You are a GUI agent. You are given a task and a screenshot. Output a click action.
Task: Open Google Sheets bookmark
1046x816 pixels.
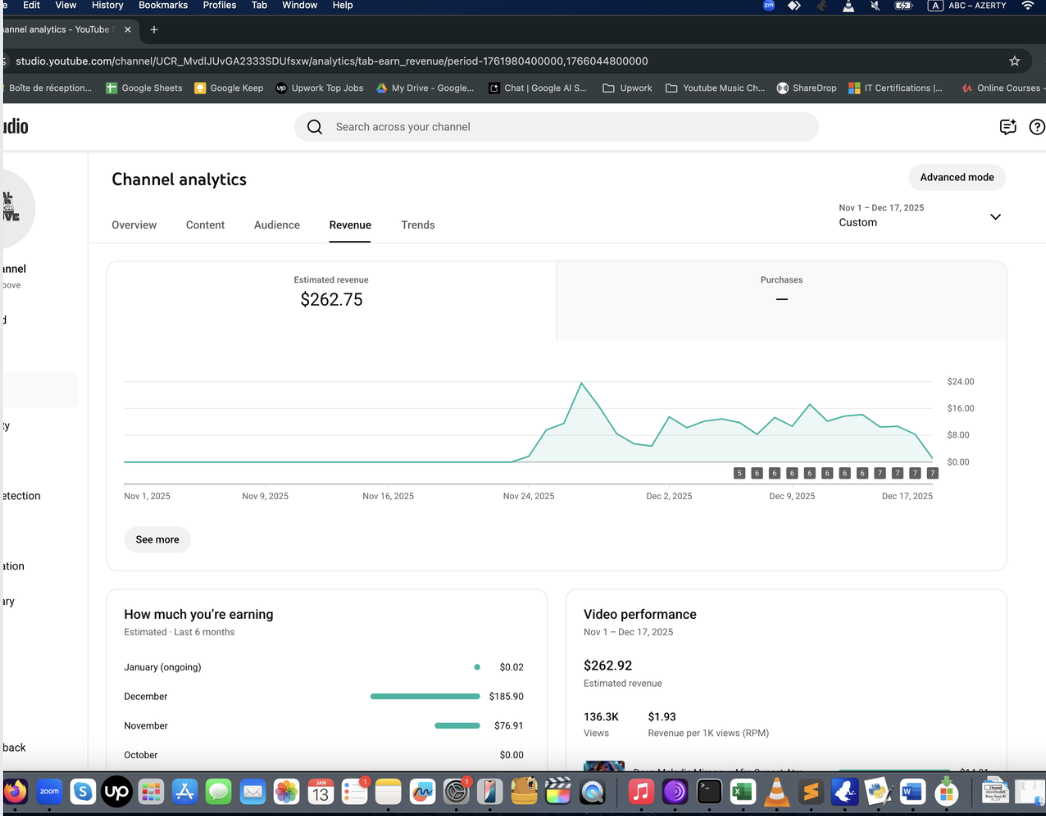point(145,88)
